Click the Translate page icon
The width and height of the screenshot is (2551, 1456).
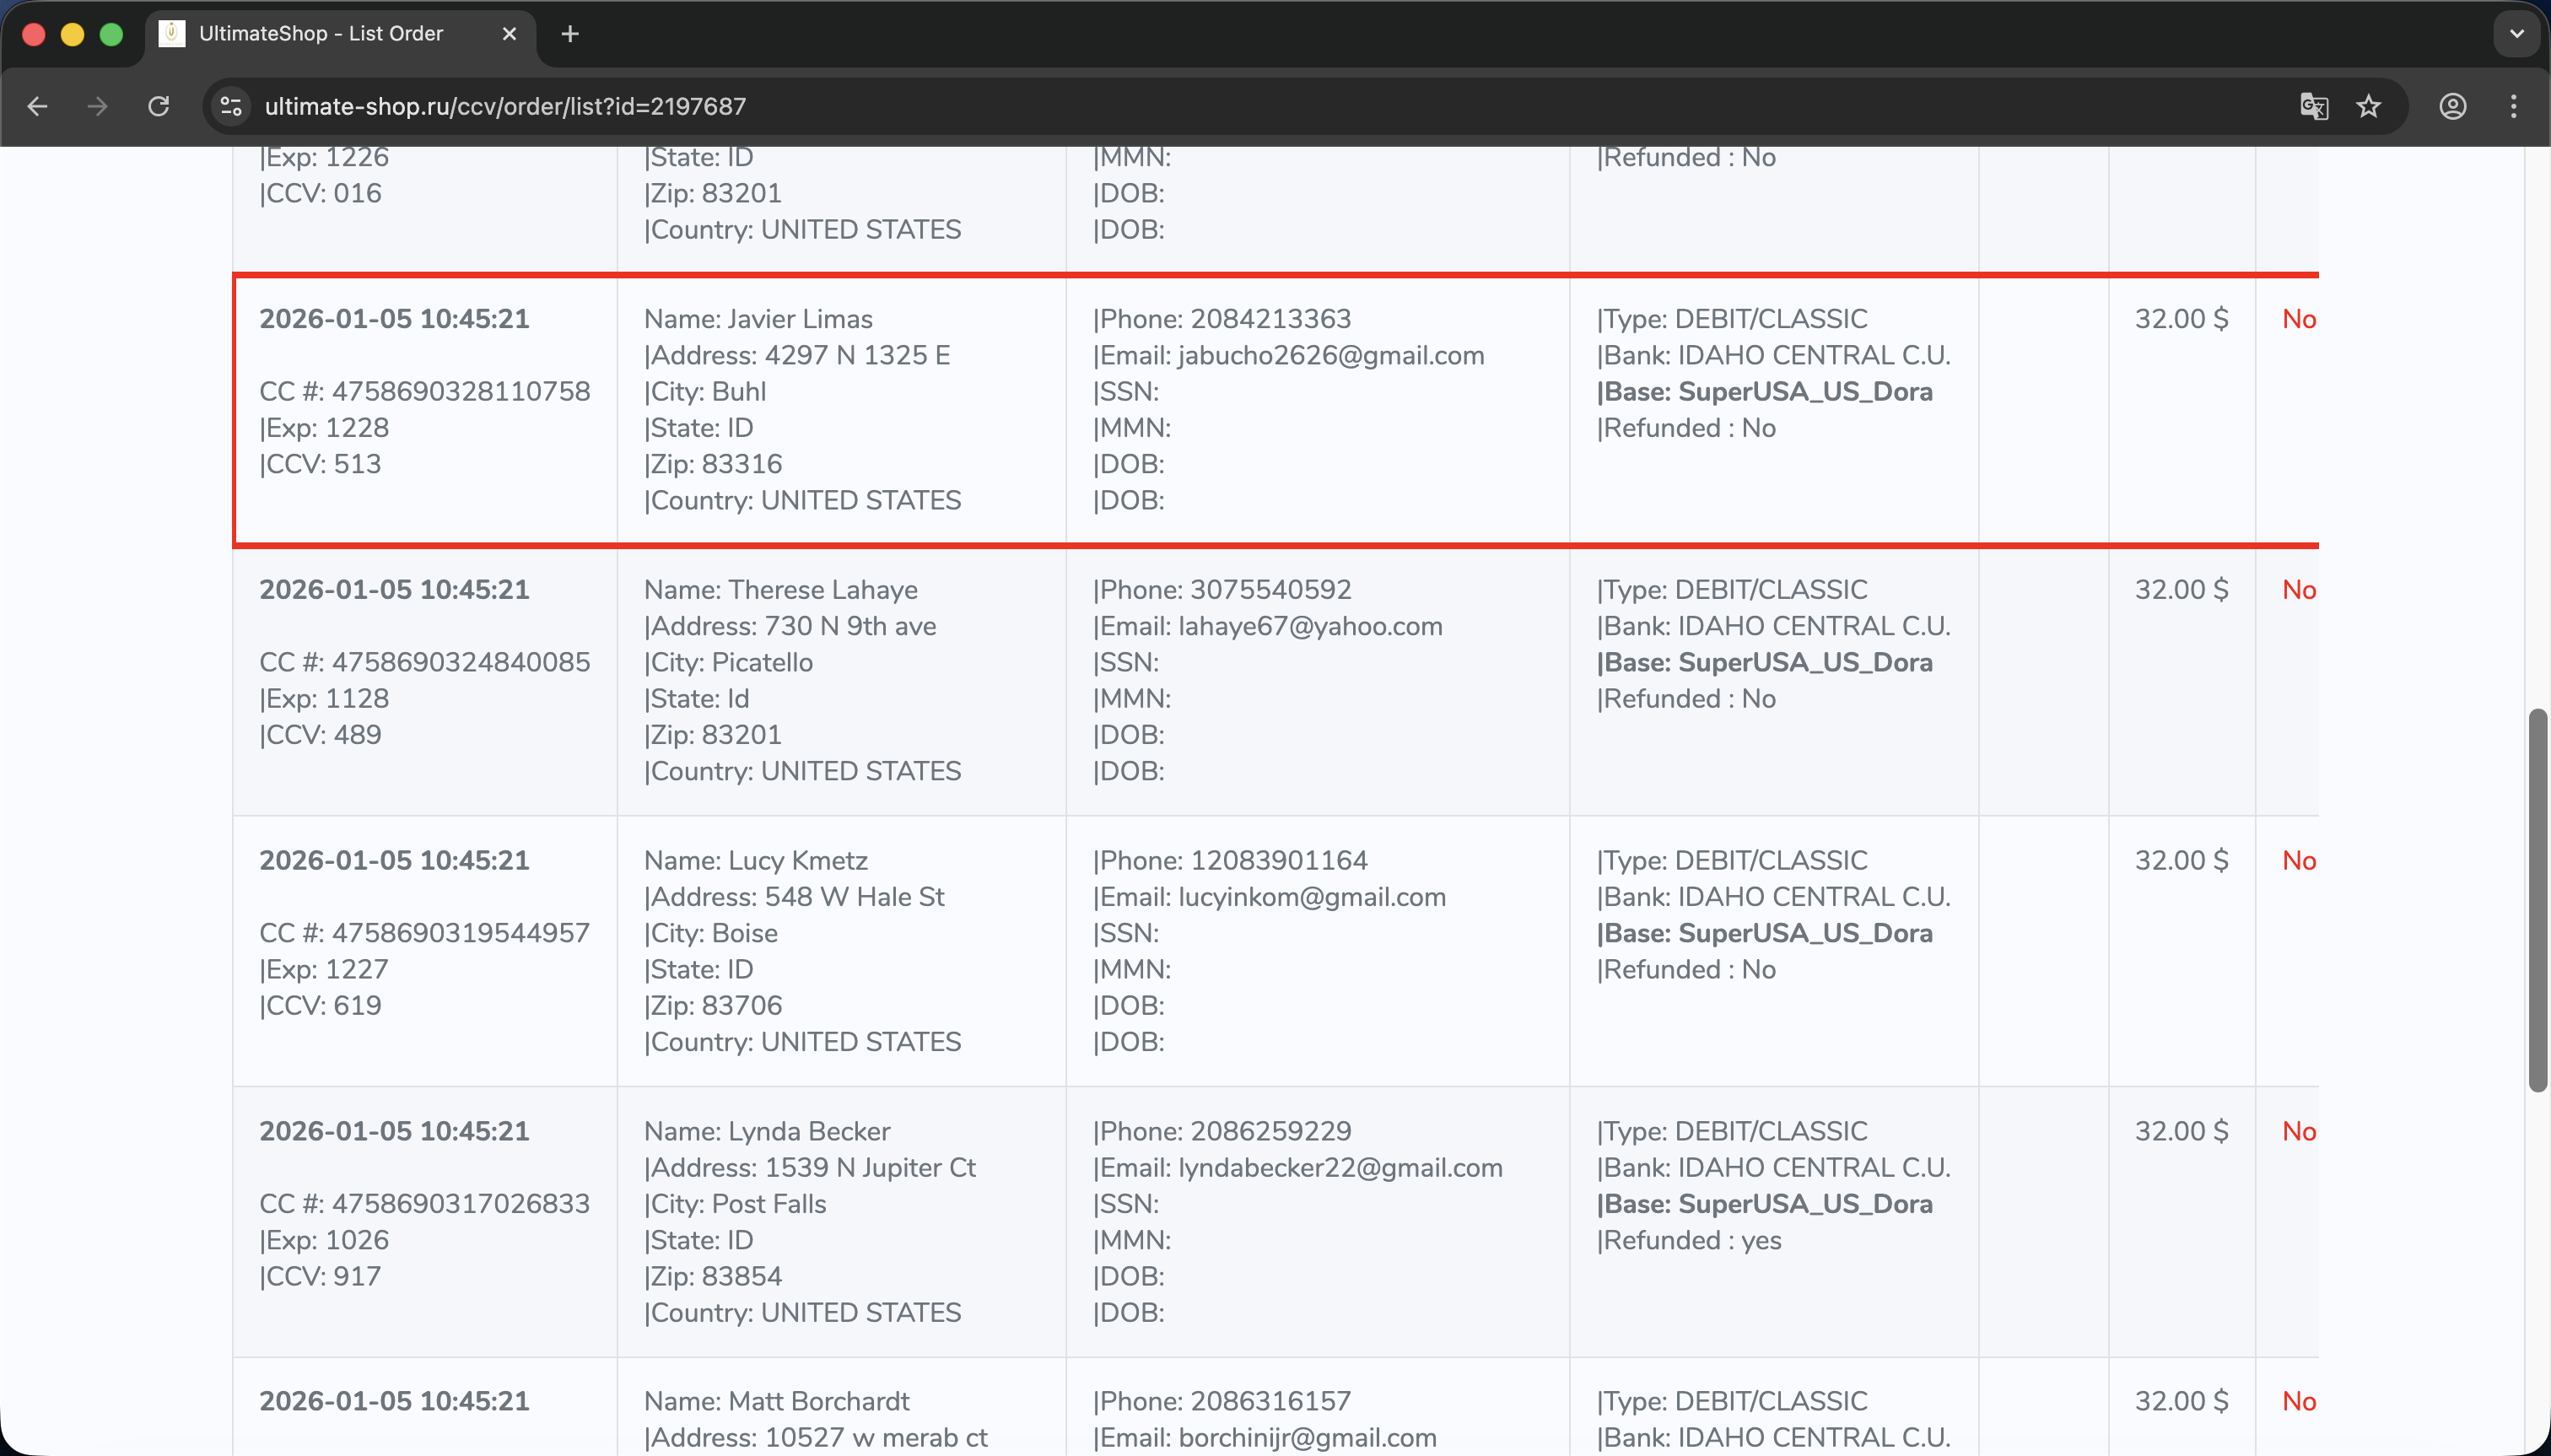[2313, 106]
